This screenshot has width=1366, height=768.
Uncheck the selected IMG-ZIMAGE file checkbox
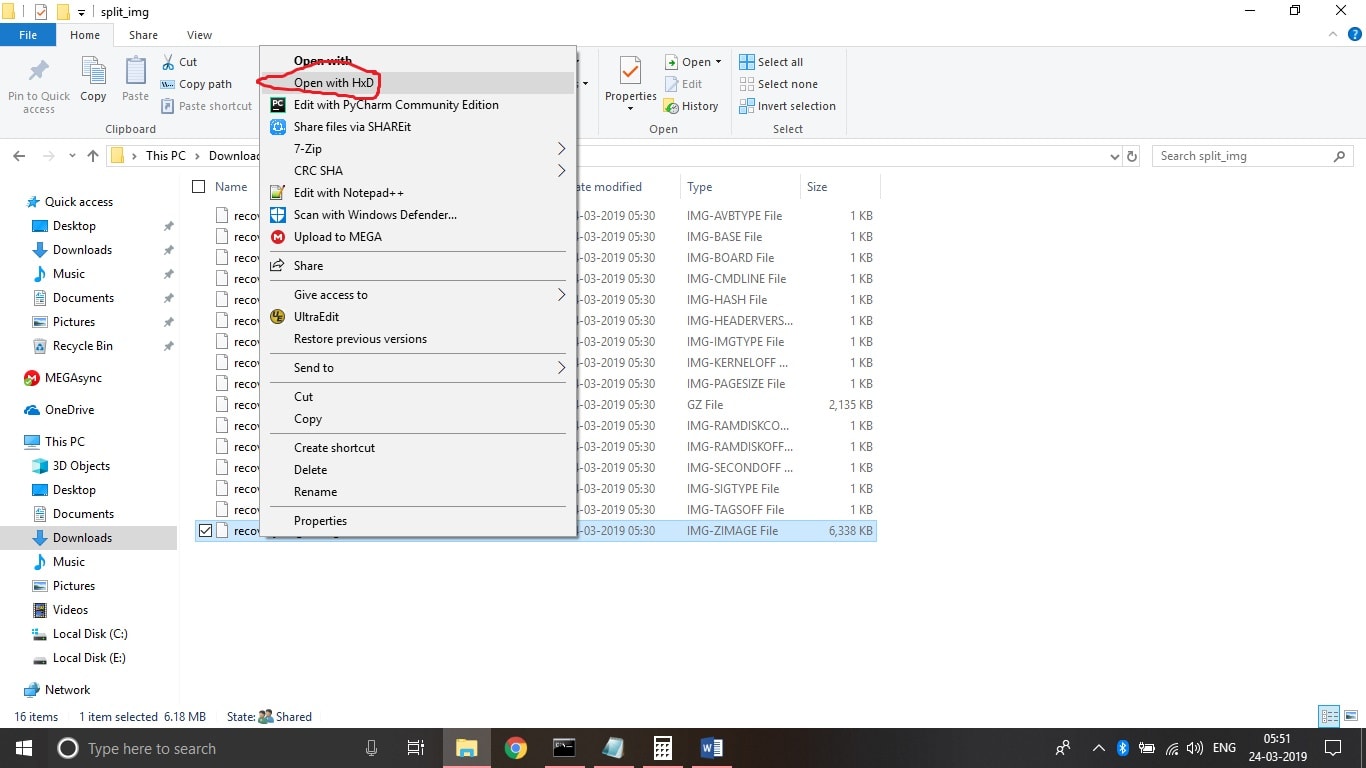point(205,531)
